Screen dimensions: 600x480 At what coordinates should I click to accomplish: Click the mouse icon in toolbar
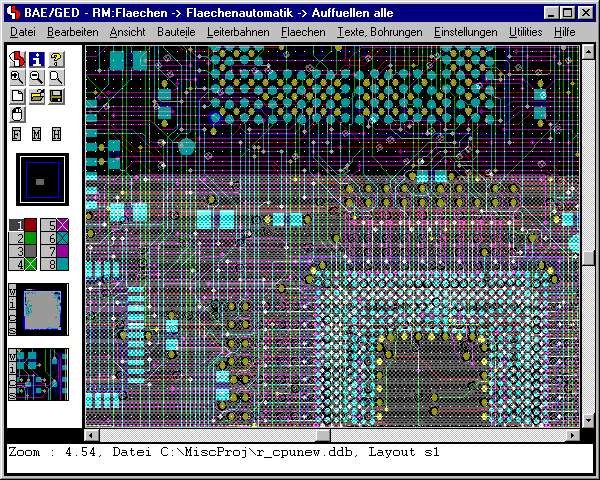point(17,114)
